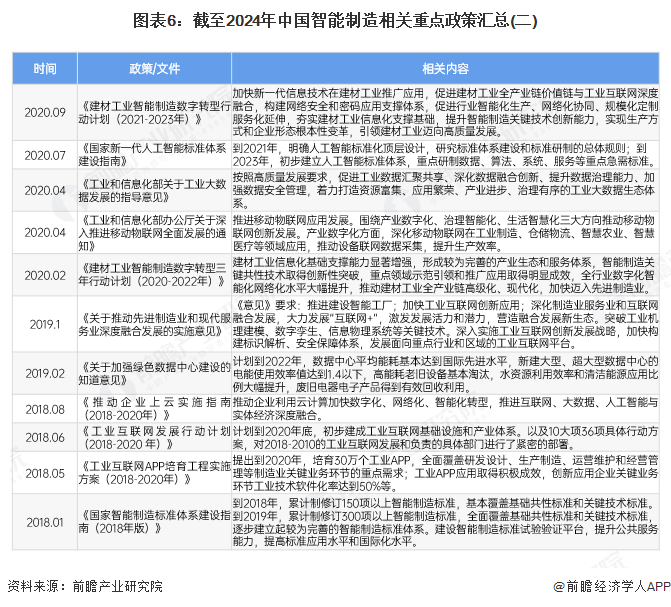Select the 相关内容 column header
Screen dimensions: 671x607
click(444, 68)
